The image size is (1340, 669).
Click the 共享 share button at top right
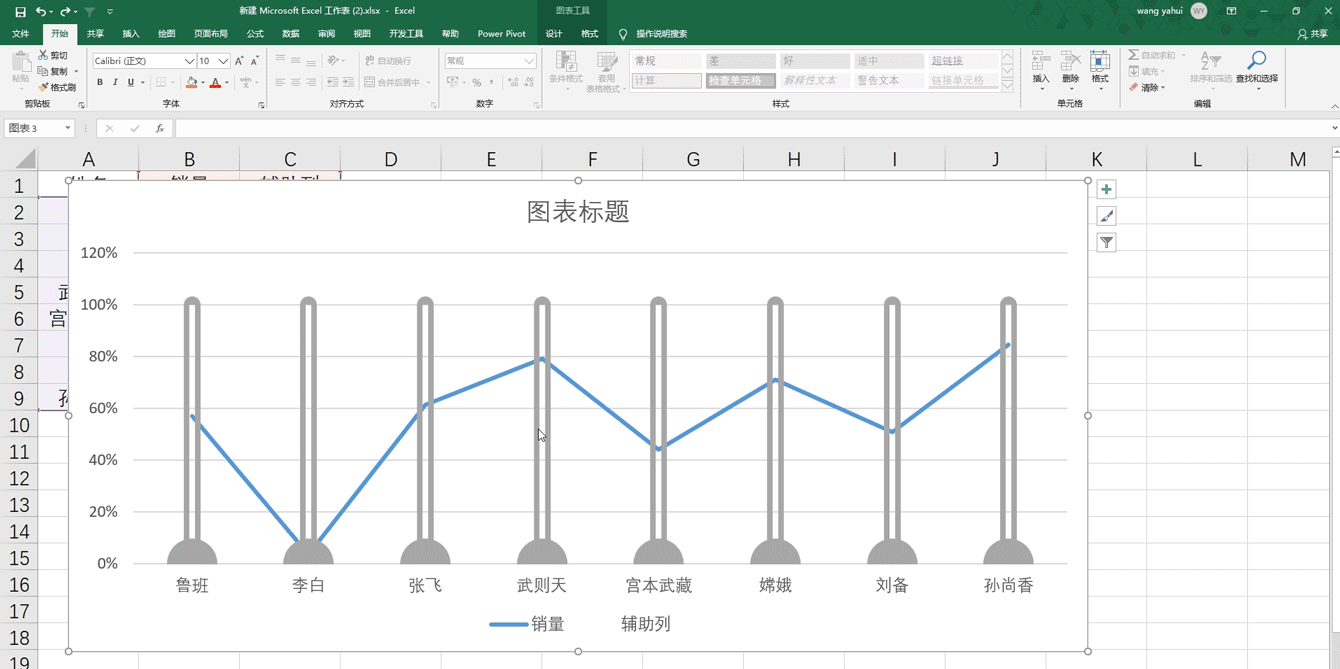(x=1312, y=34)
